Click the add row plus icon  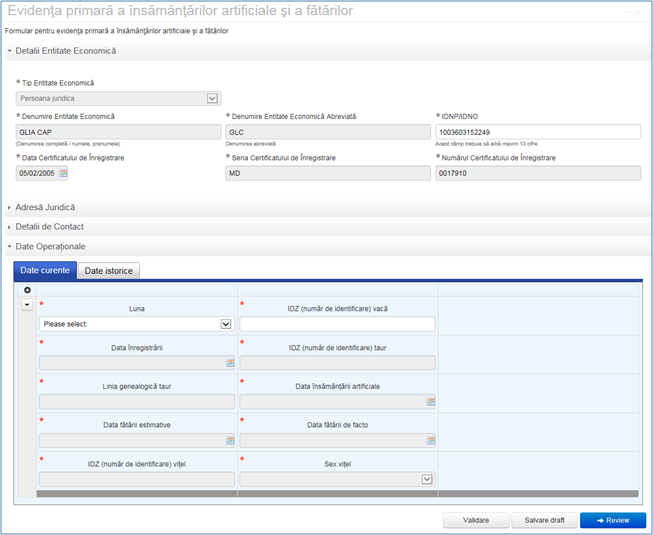[27, 290]
